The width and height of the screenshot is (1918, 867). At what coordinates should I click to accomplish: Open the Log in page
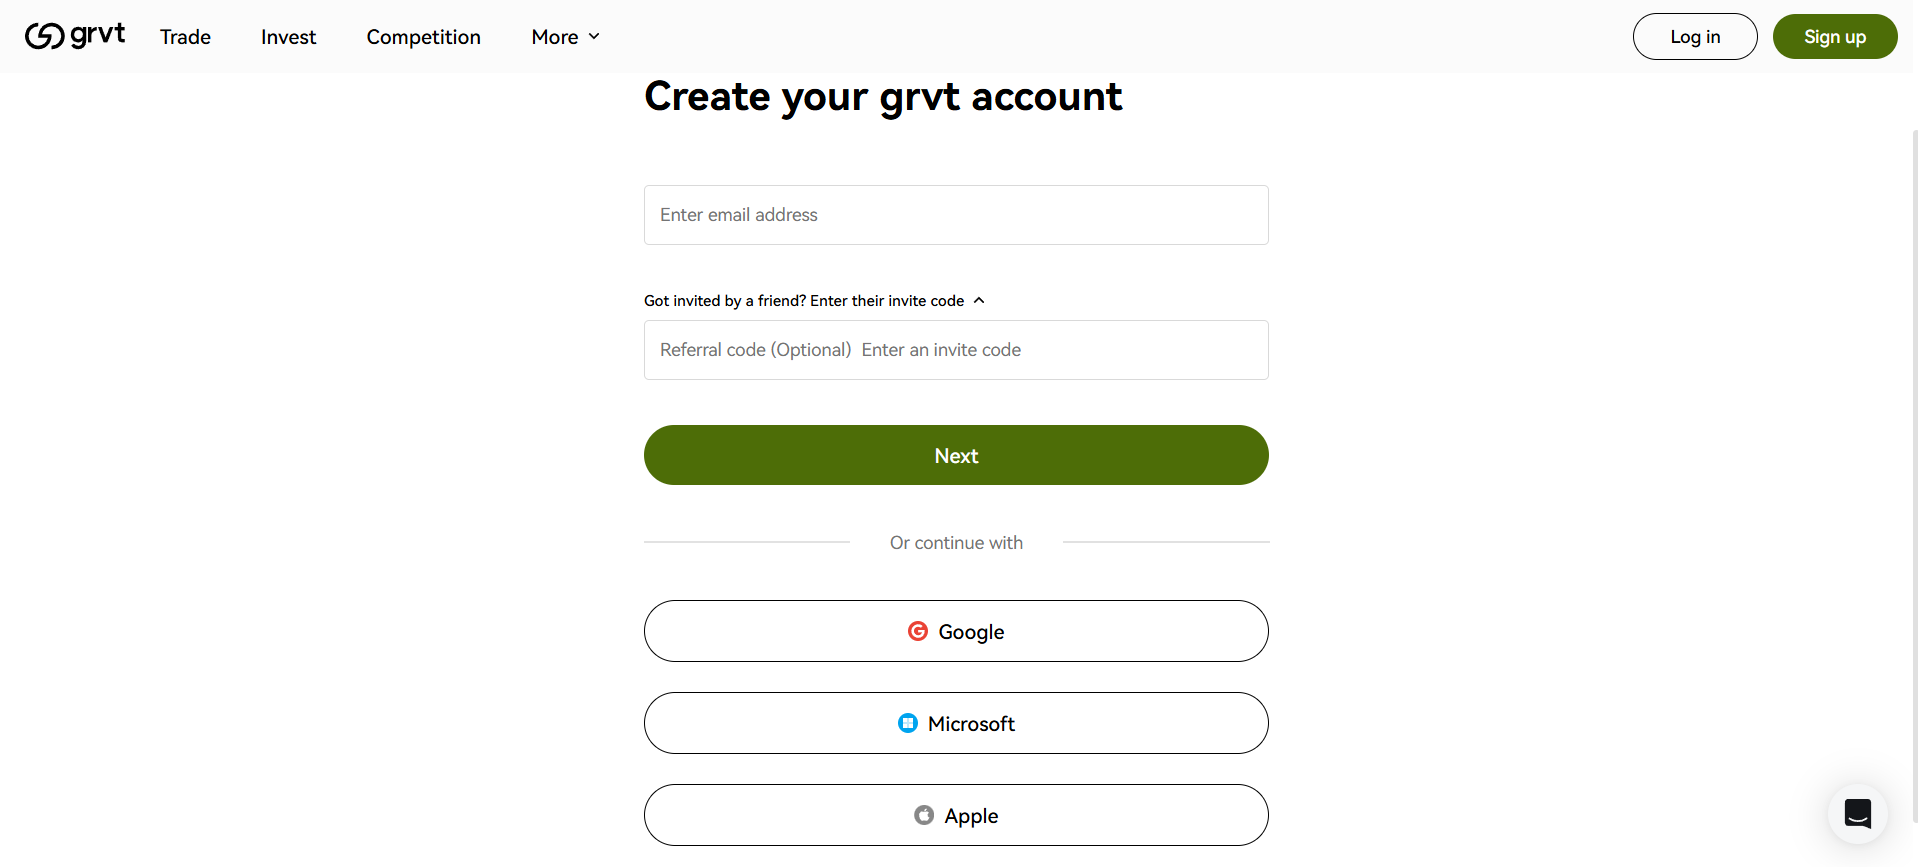1694,36
